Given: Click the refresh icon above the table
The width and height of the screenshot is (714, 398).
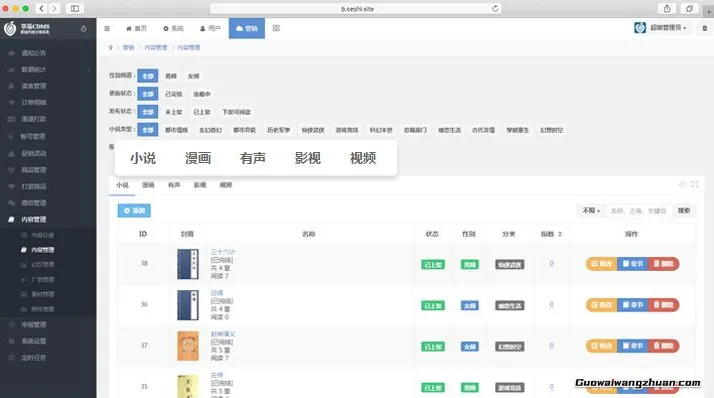Looking at the screenshot, I should tap(682, 184).
